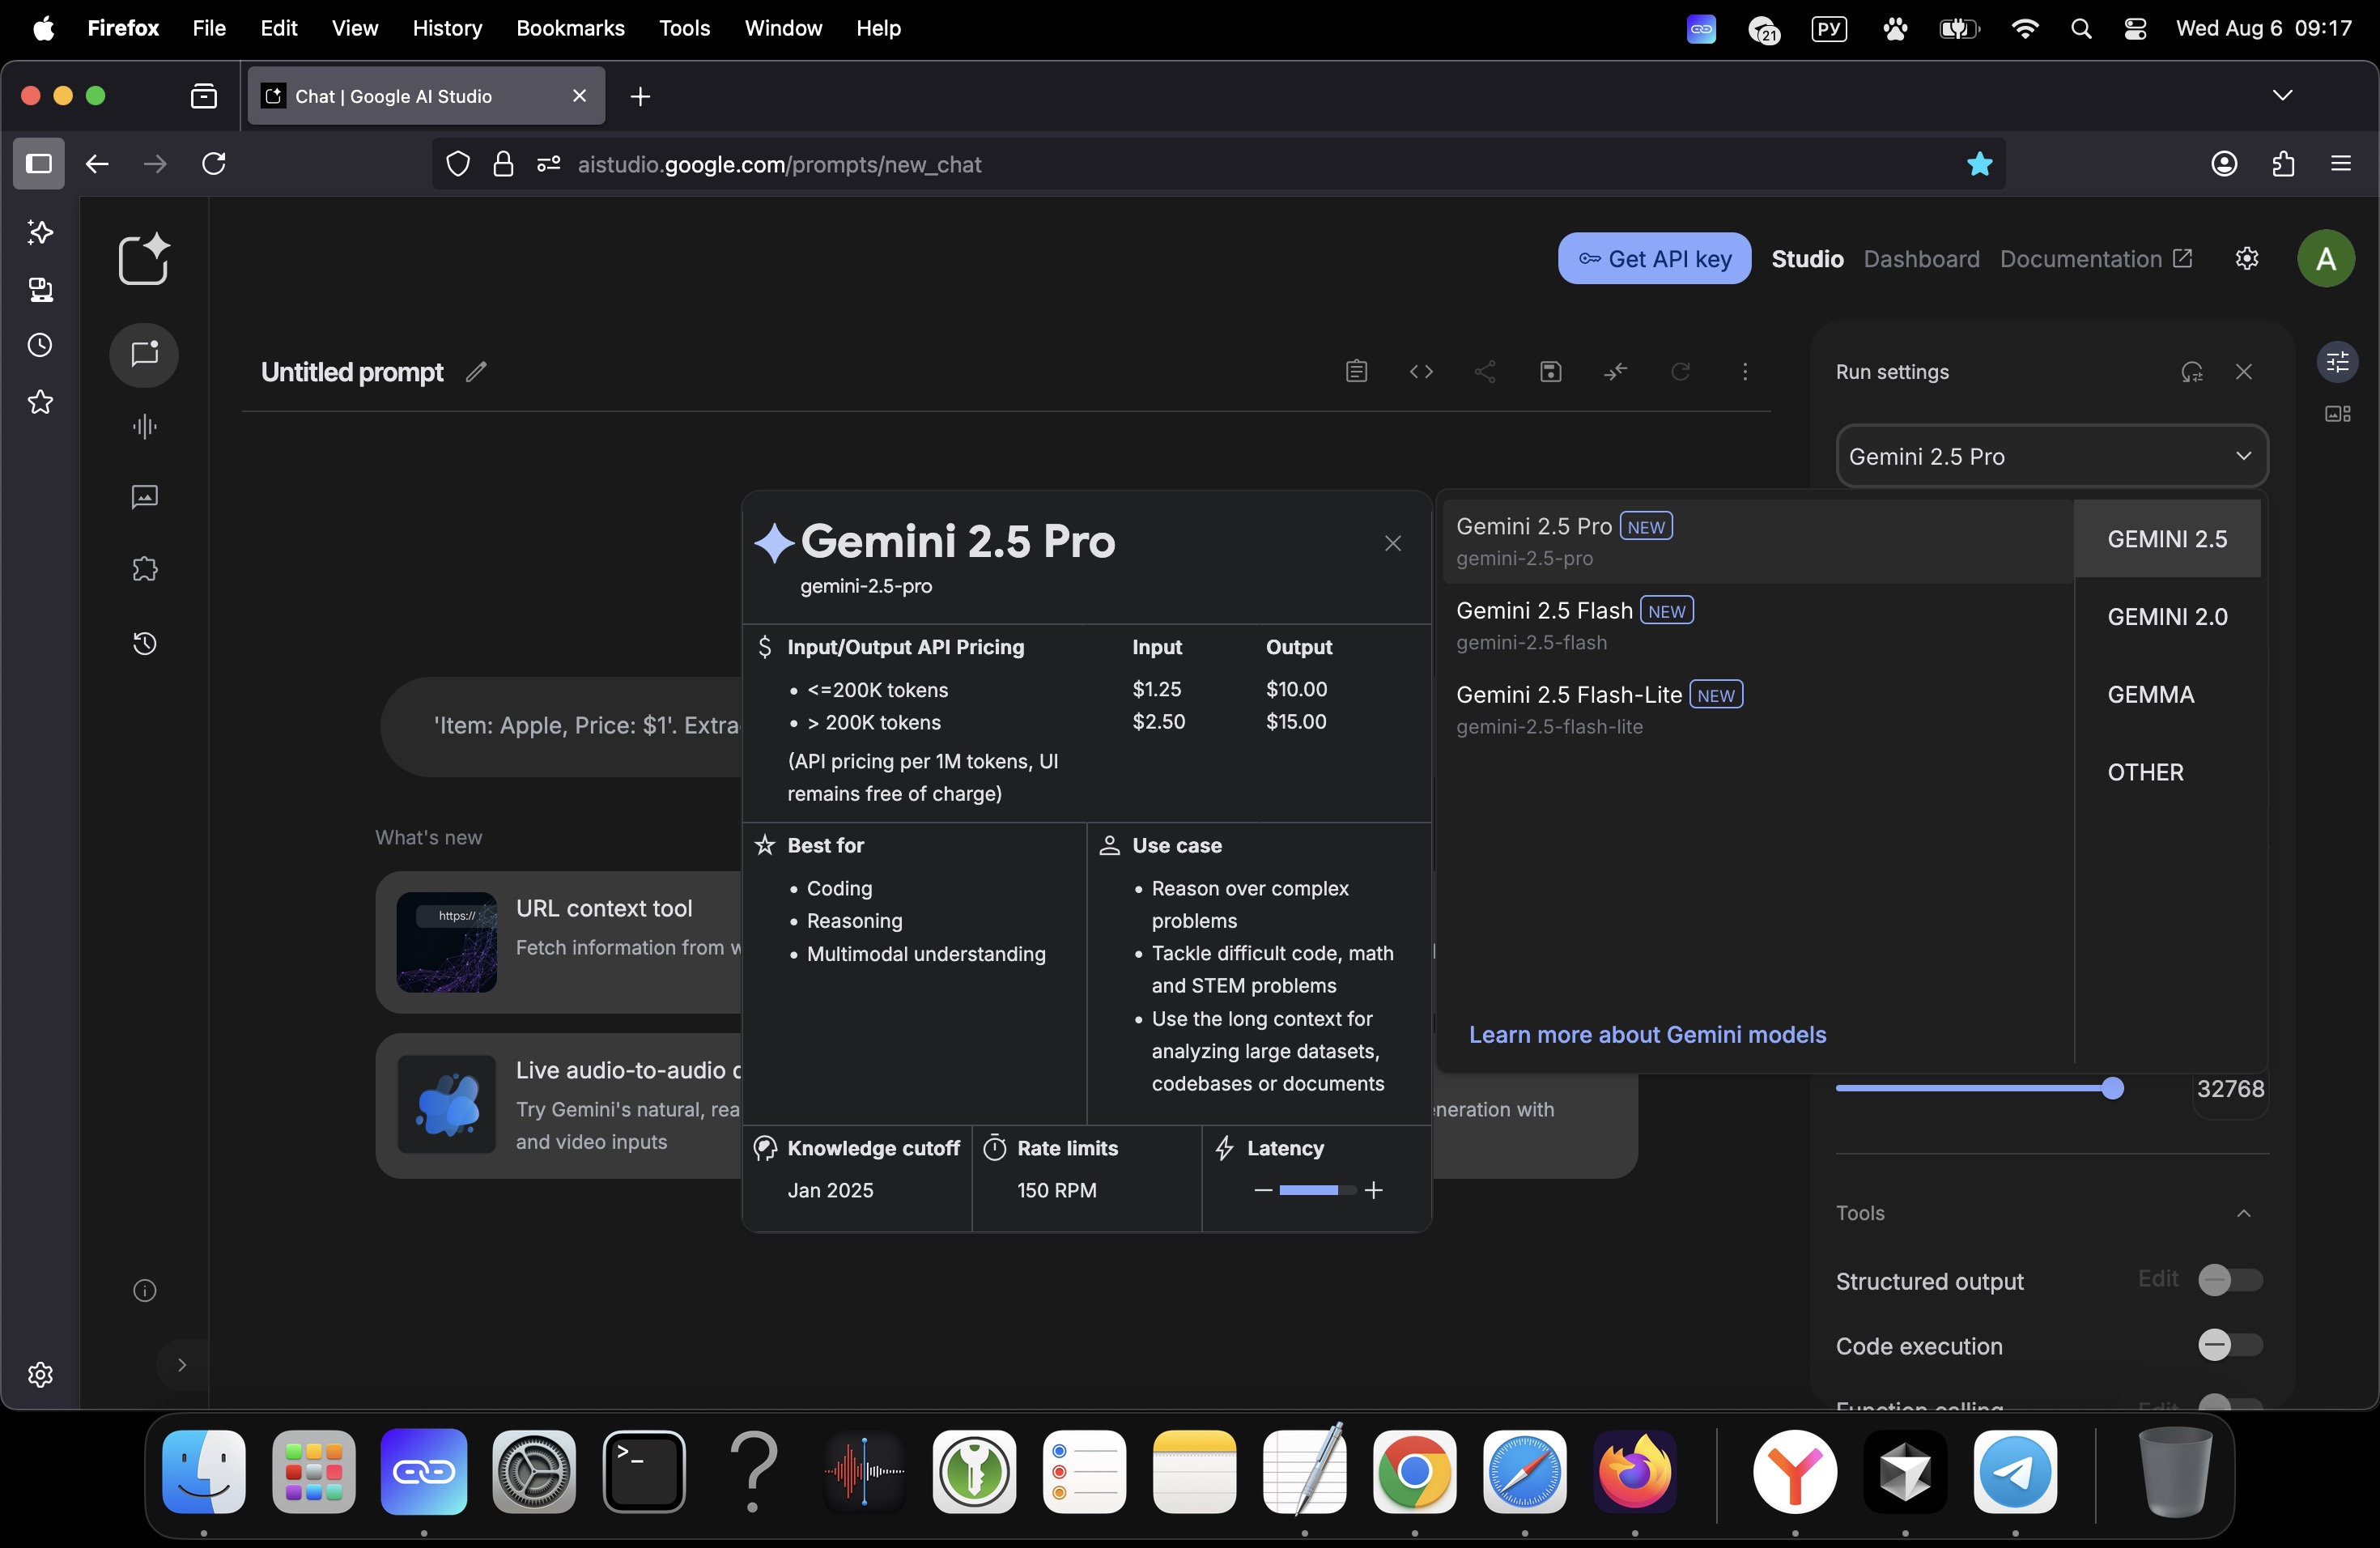Image resolution: width=2380 pixels, height=1548 pixels.
Task: Switch to the GEMINI 2.0 category tab
Action: [x=2167, y=617]
